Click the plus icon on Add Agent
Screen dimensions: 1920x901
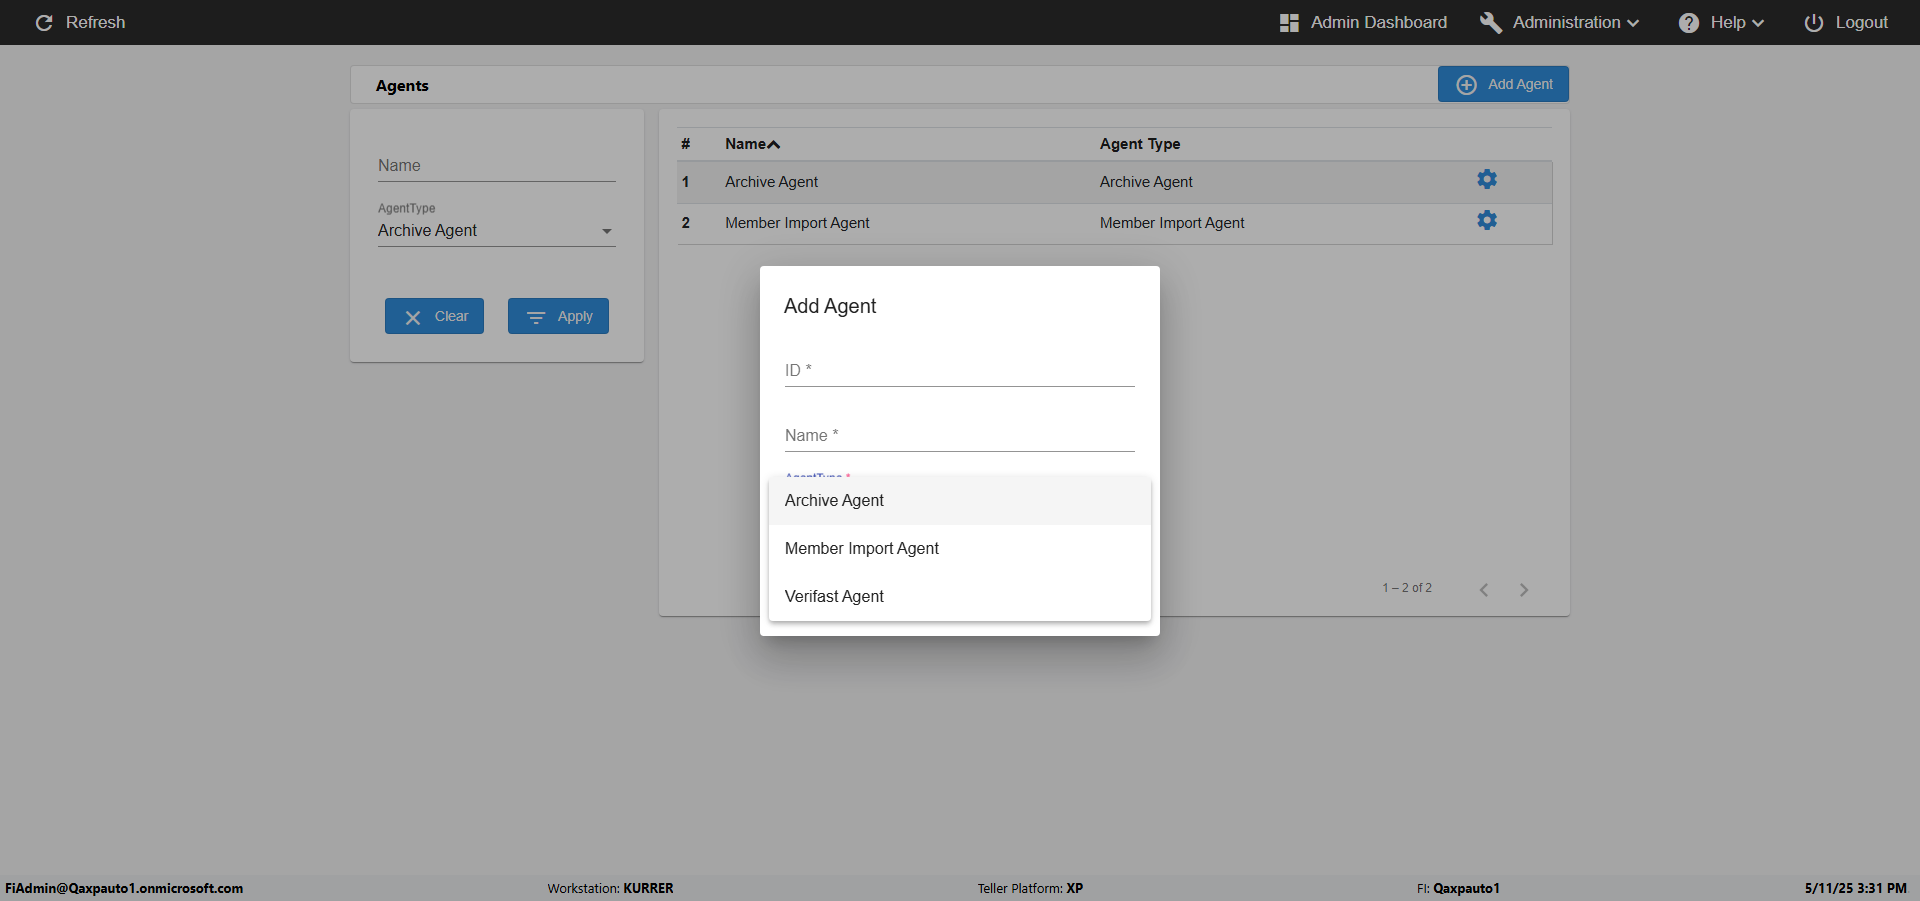tap(1466, 85)
